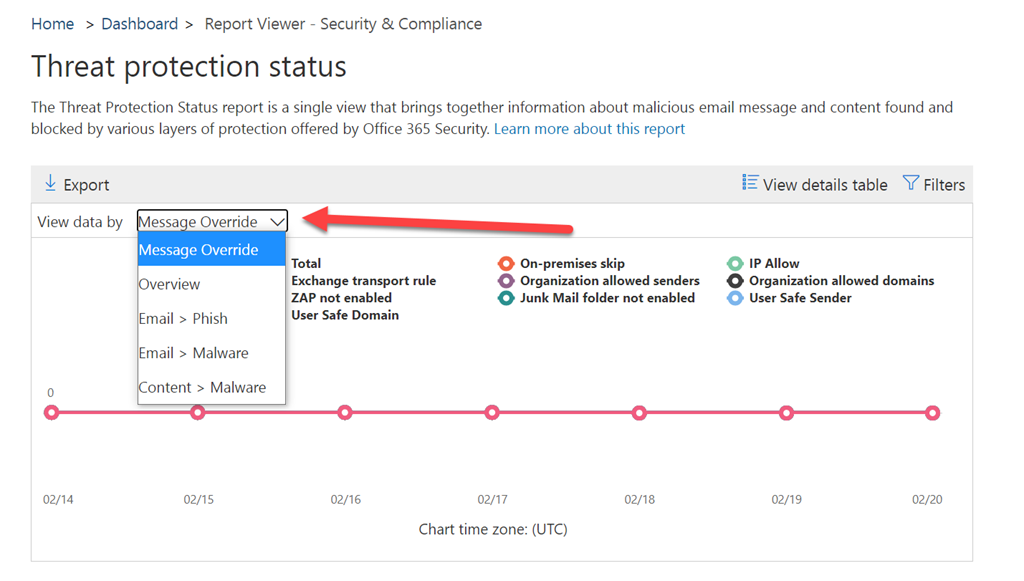
Task: Toggle the Organization allowed senders legend marker
Action: pos(506,281)
